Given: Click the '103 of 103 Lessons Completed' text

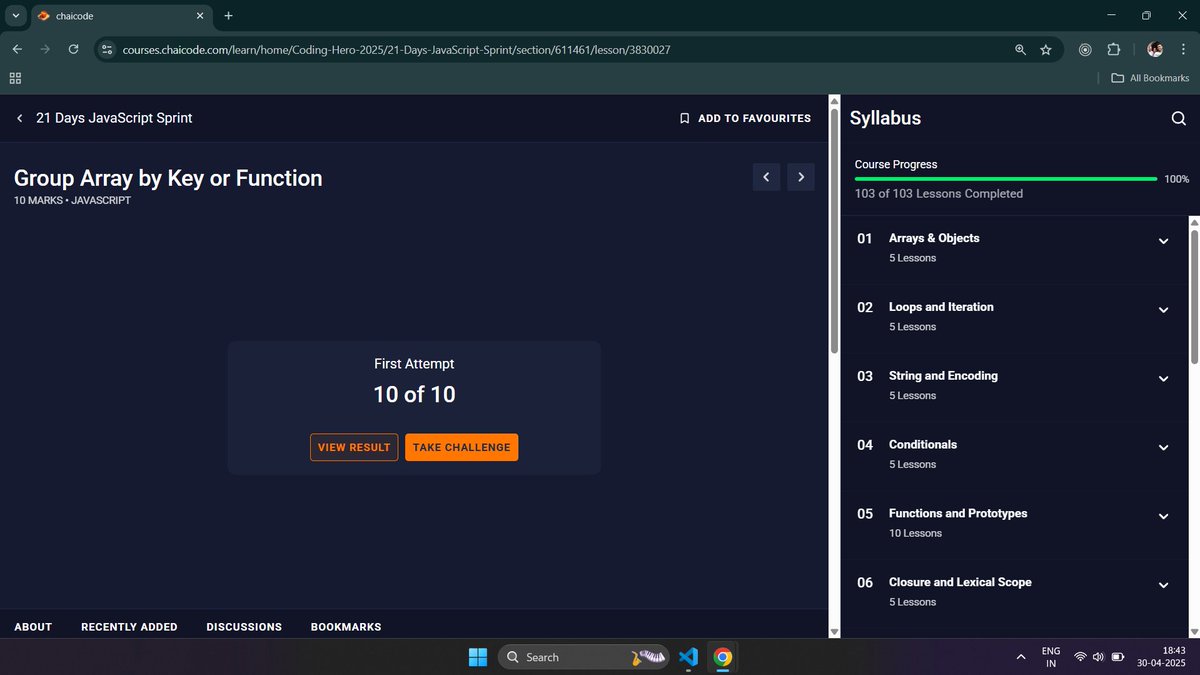Looking at the screenshot, I should [939, 194].
